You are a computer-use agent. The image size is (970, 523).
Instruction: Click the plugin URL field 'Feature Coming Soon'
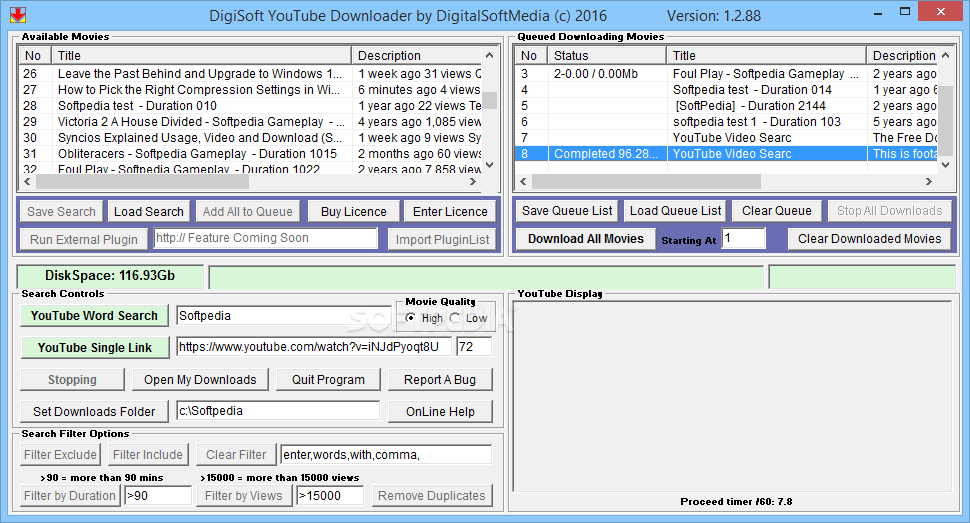tap(265, 238)
